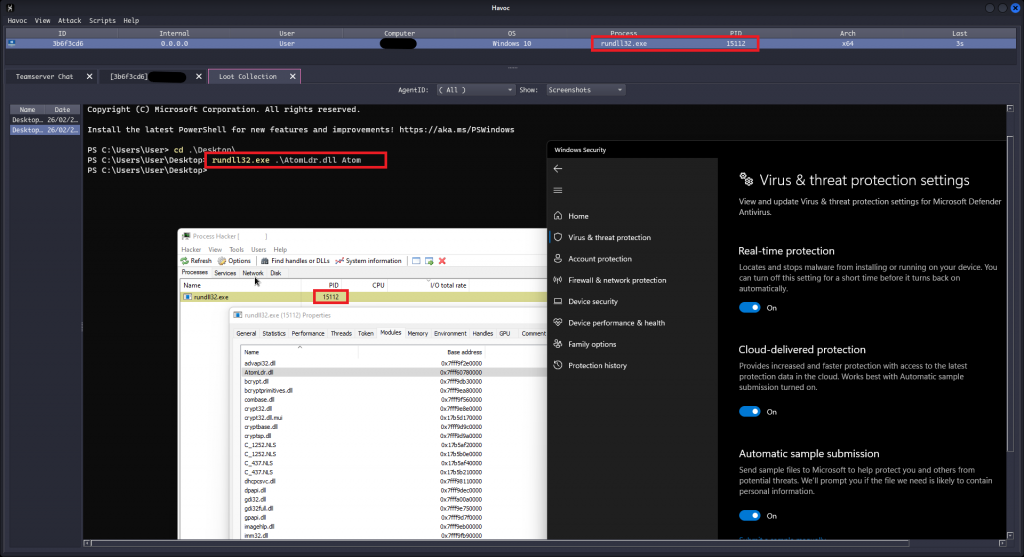Disable Cloud-delivered protection toggle

tap(749, 411)
